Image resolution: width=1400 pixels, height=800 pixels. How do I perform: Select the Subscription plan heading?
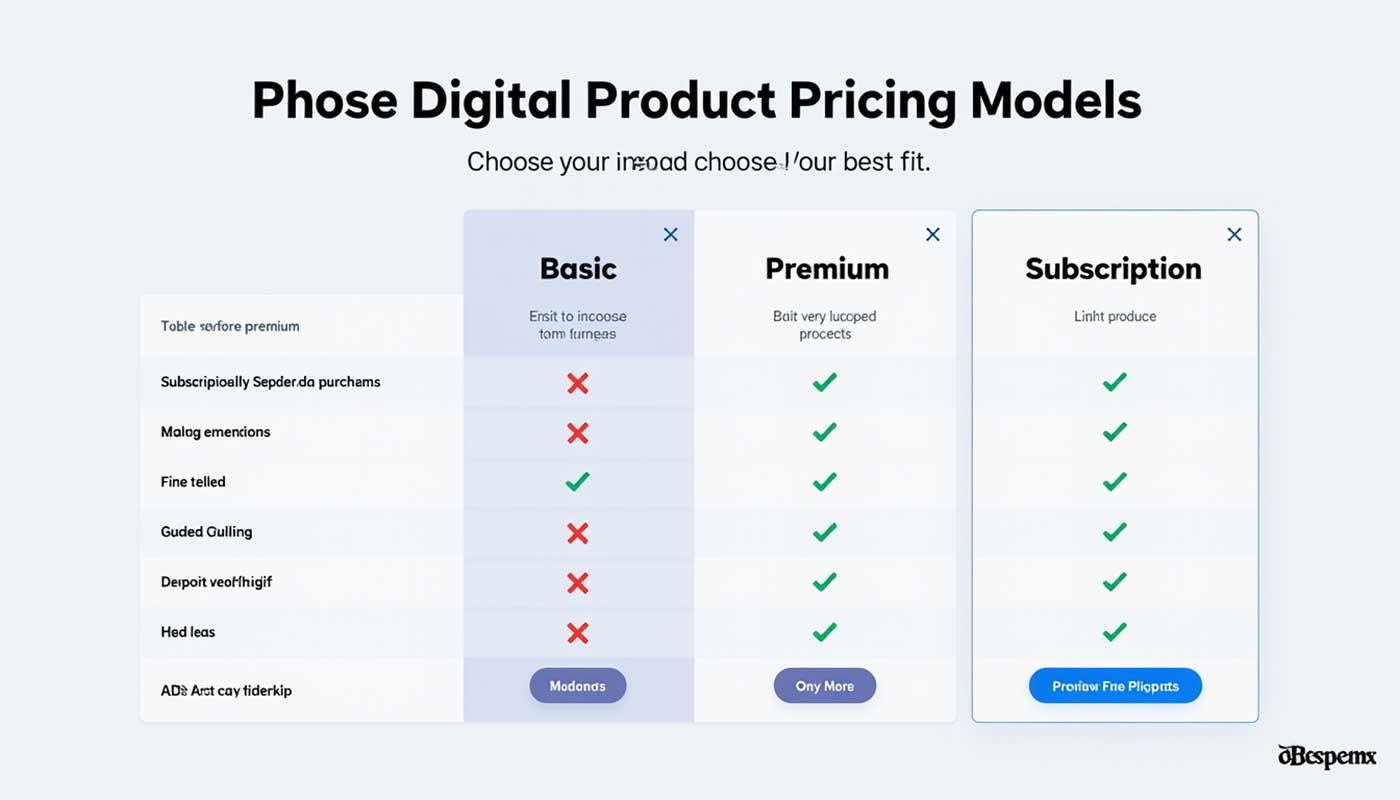point(1114,269)
